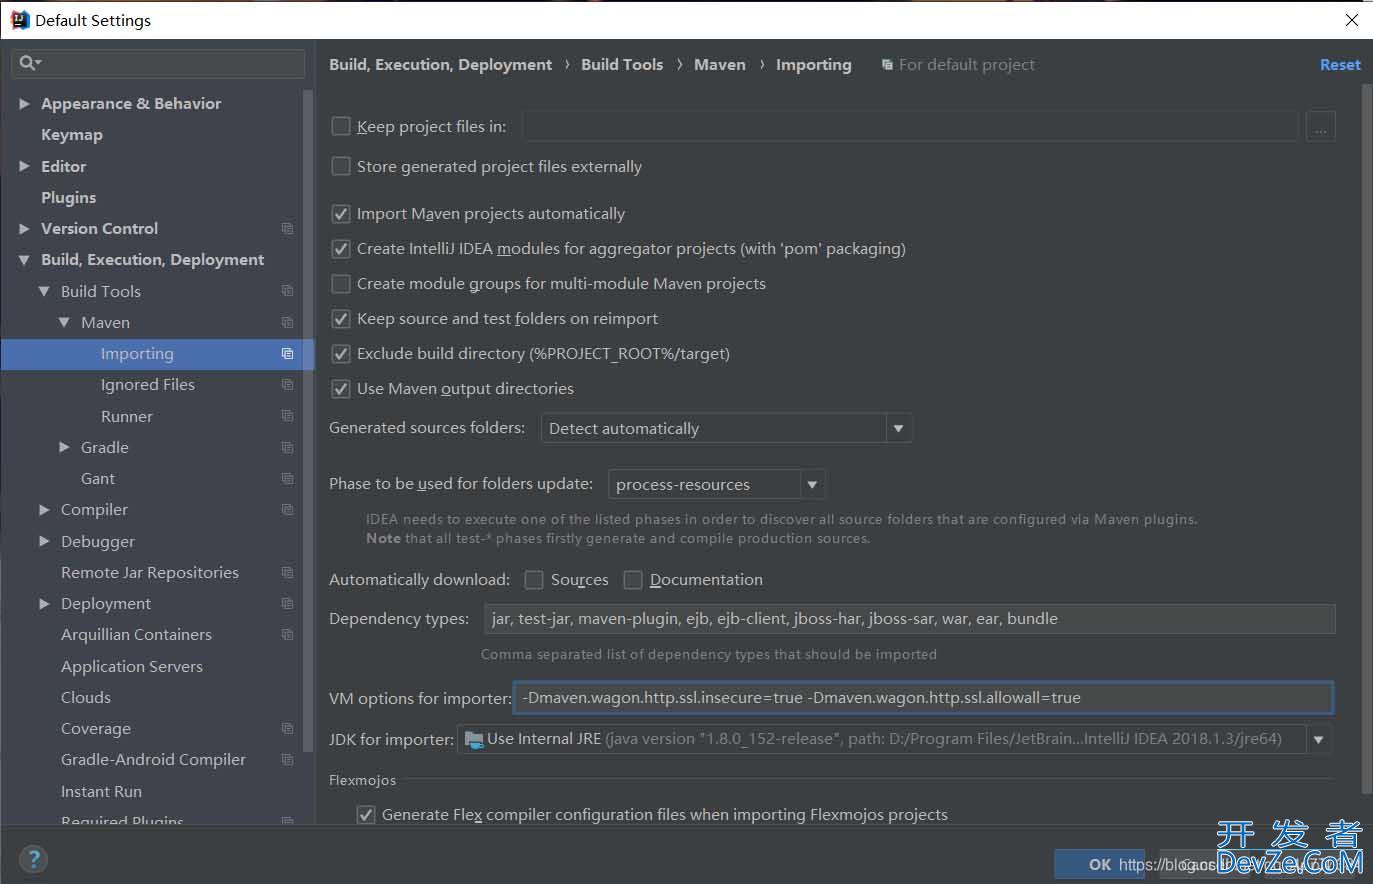Expand the Version Control section
Viewport: 1373px width, 884px height.
(x=24, y=229)
